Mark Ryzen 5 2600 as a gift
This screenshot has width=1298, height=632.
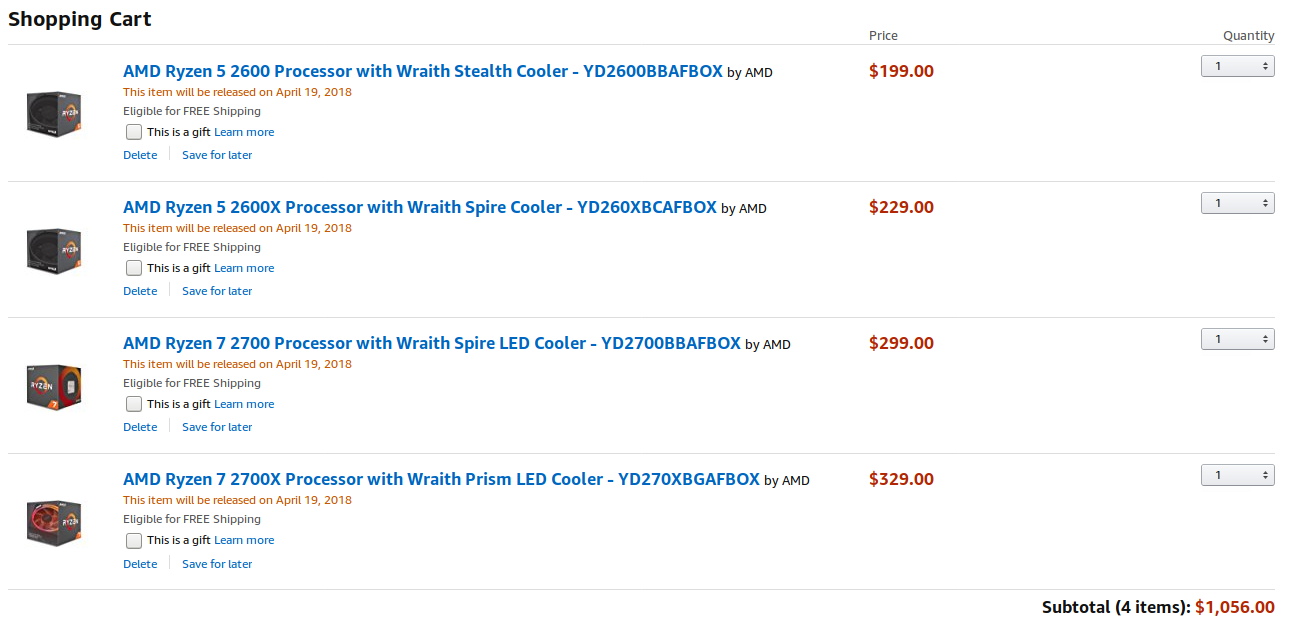134,132
